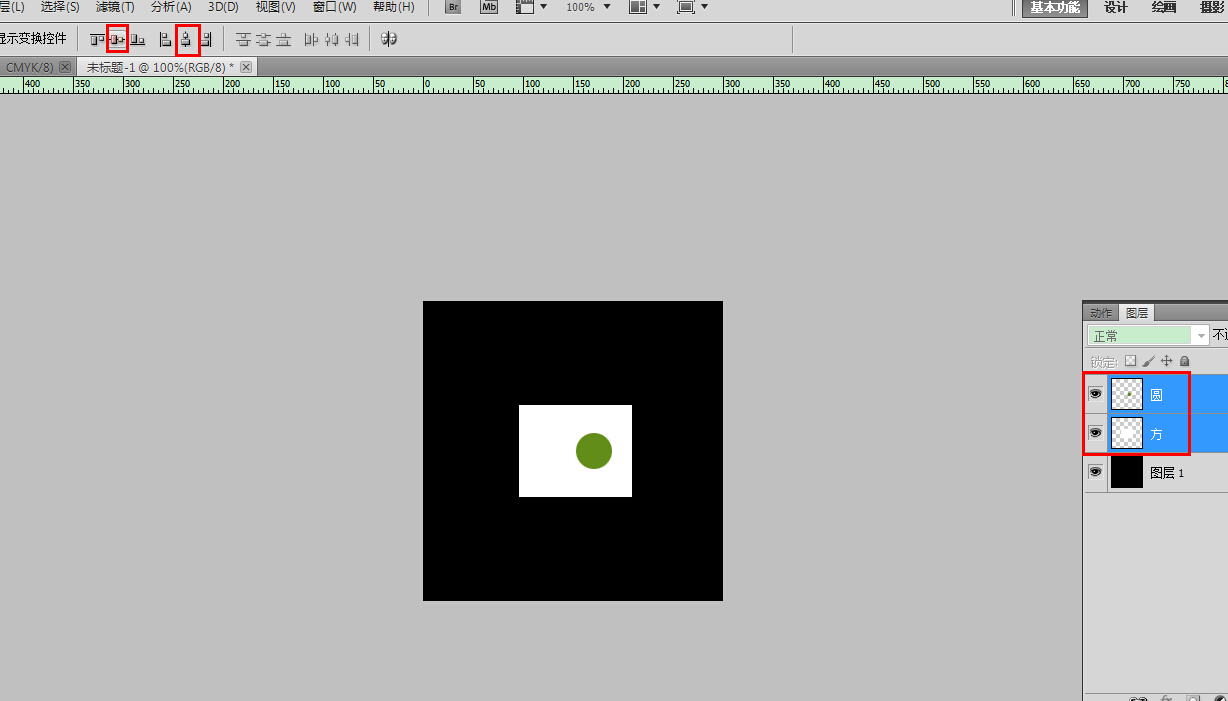Viewport: 1228px width, 701px height.
Task: Click the view extras icon
Action: [525, 7]
